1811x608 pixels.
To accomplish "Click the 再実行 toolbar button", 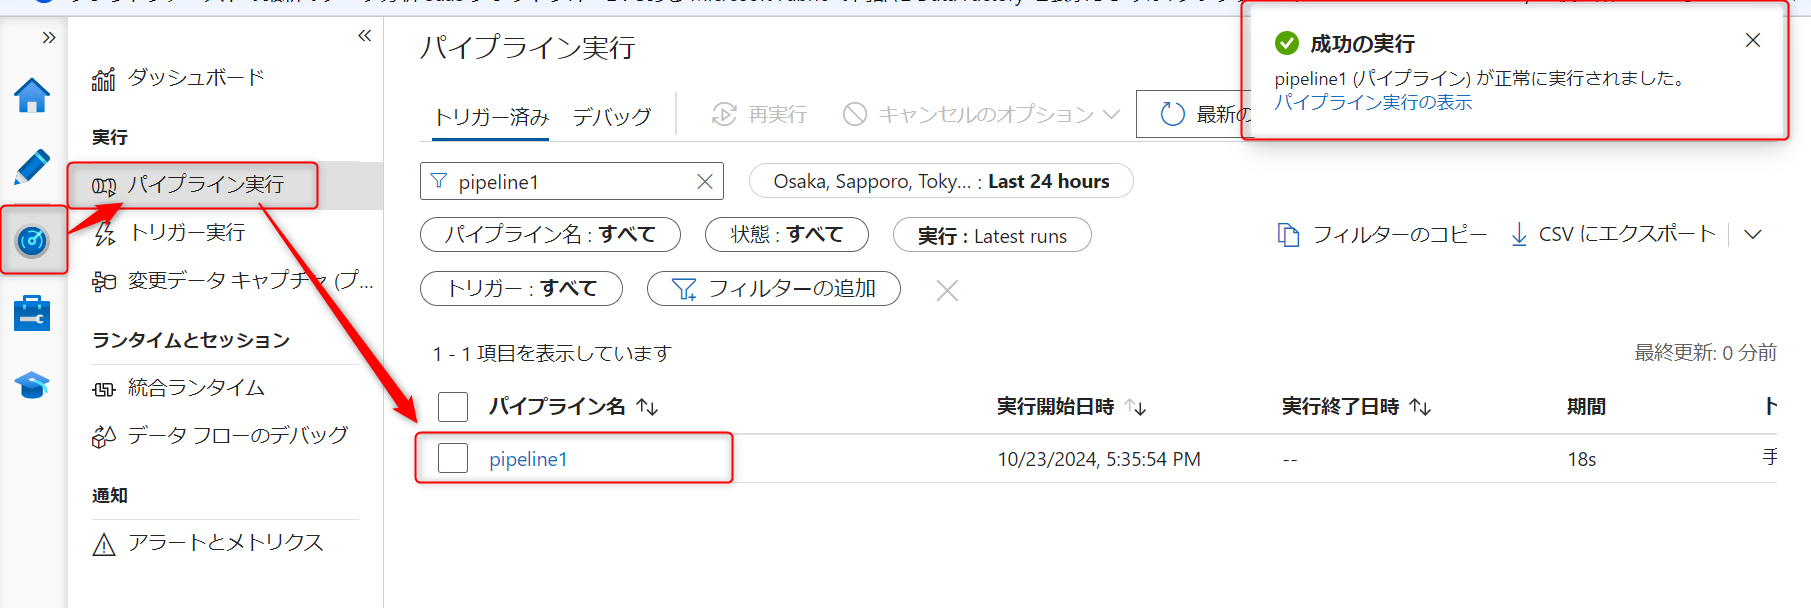I will [759, 115].
